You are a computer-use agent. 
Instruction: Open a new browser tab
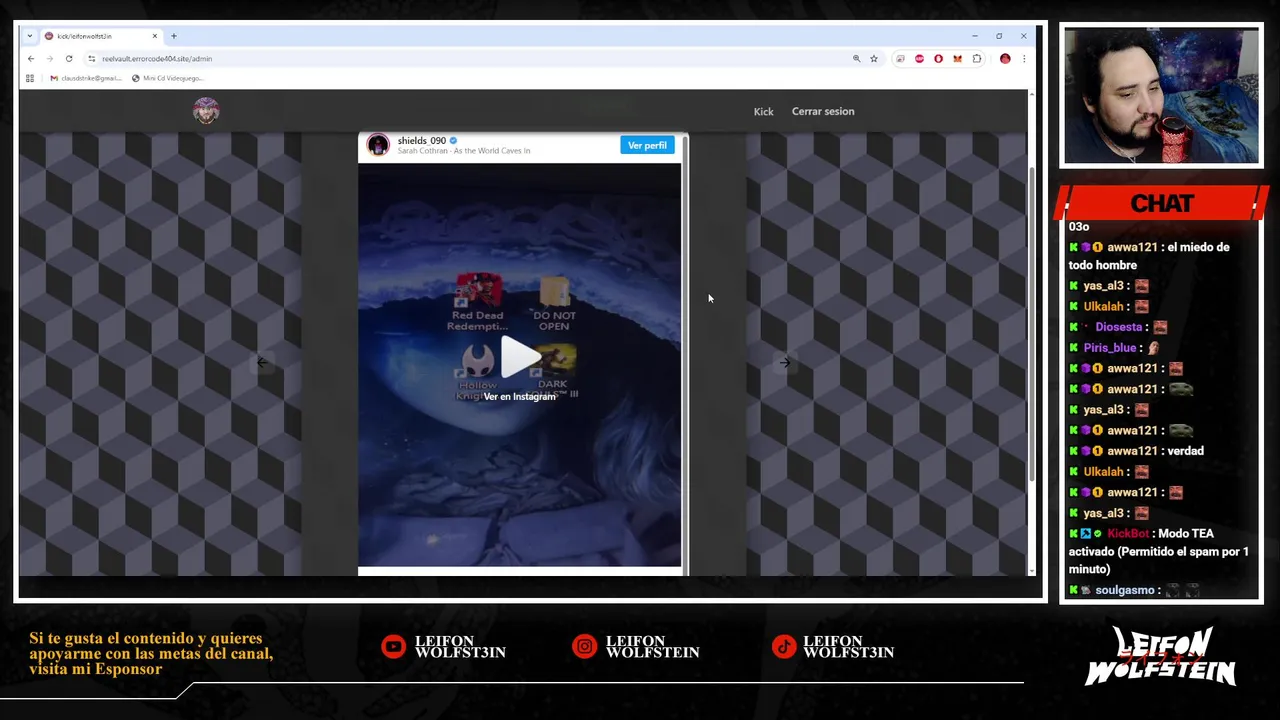pyautogui.click(x=173, y=36)
